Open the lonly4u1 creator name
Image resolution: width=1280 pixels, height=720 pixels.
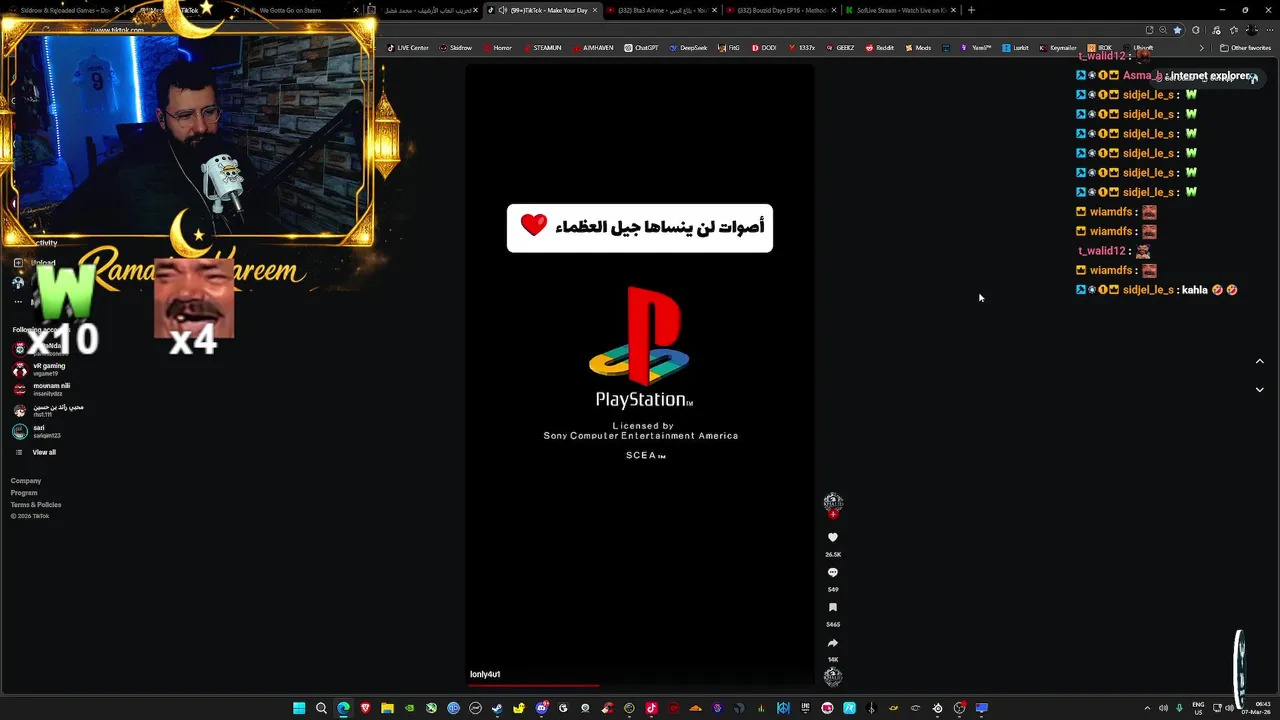tap(485, 674)
